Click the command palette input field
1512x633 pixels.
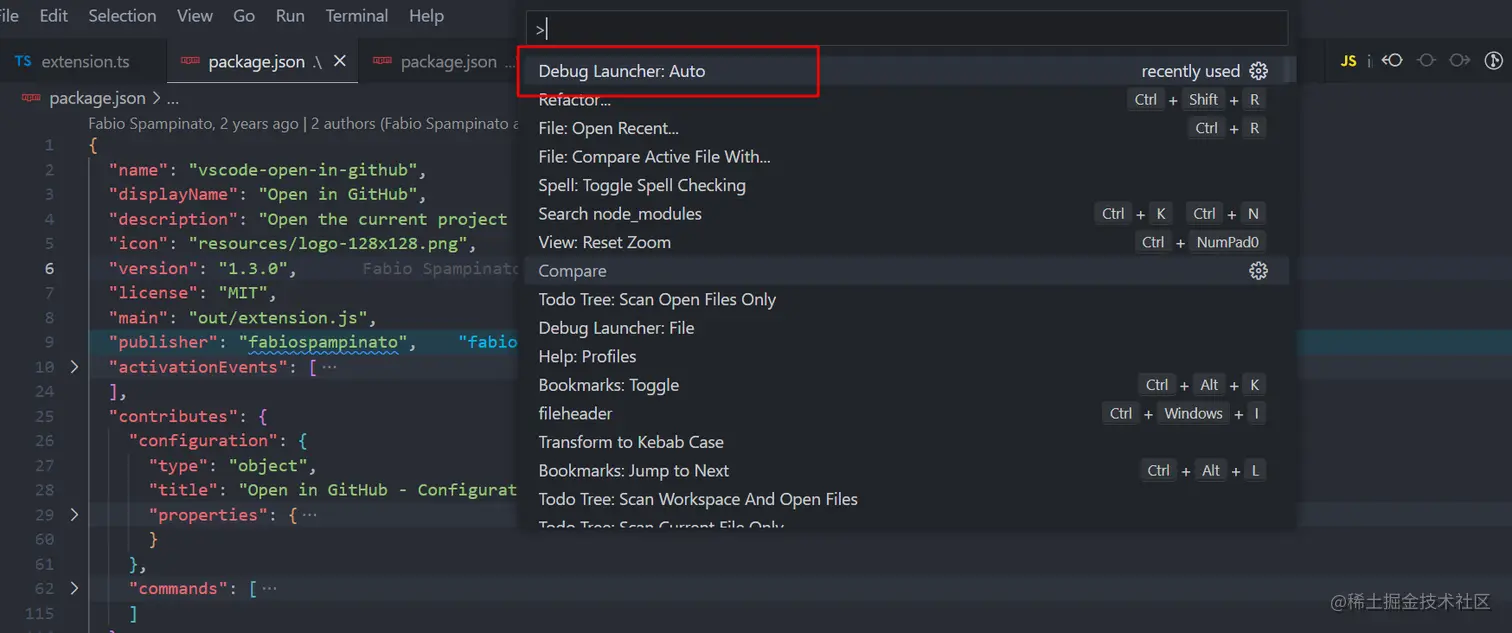(907, 29)
